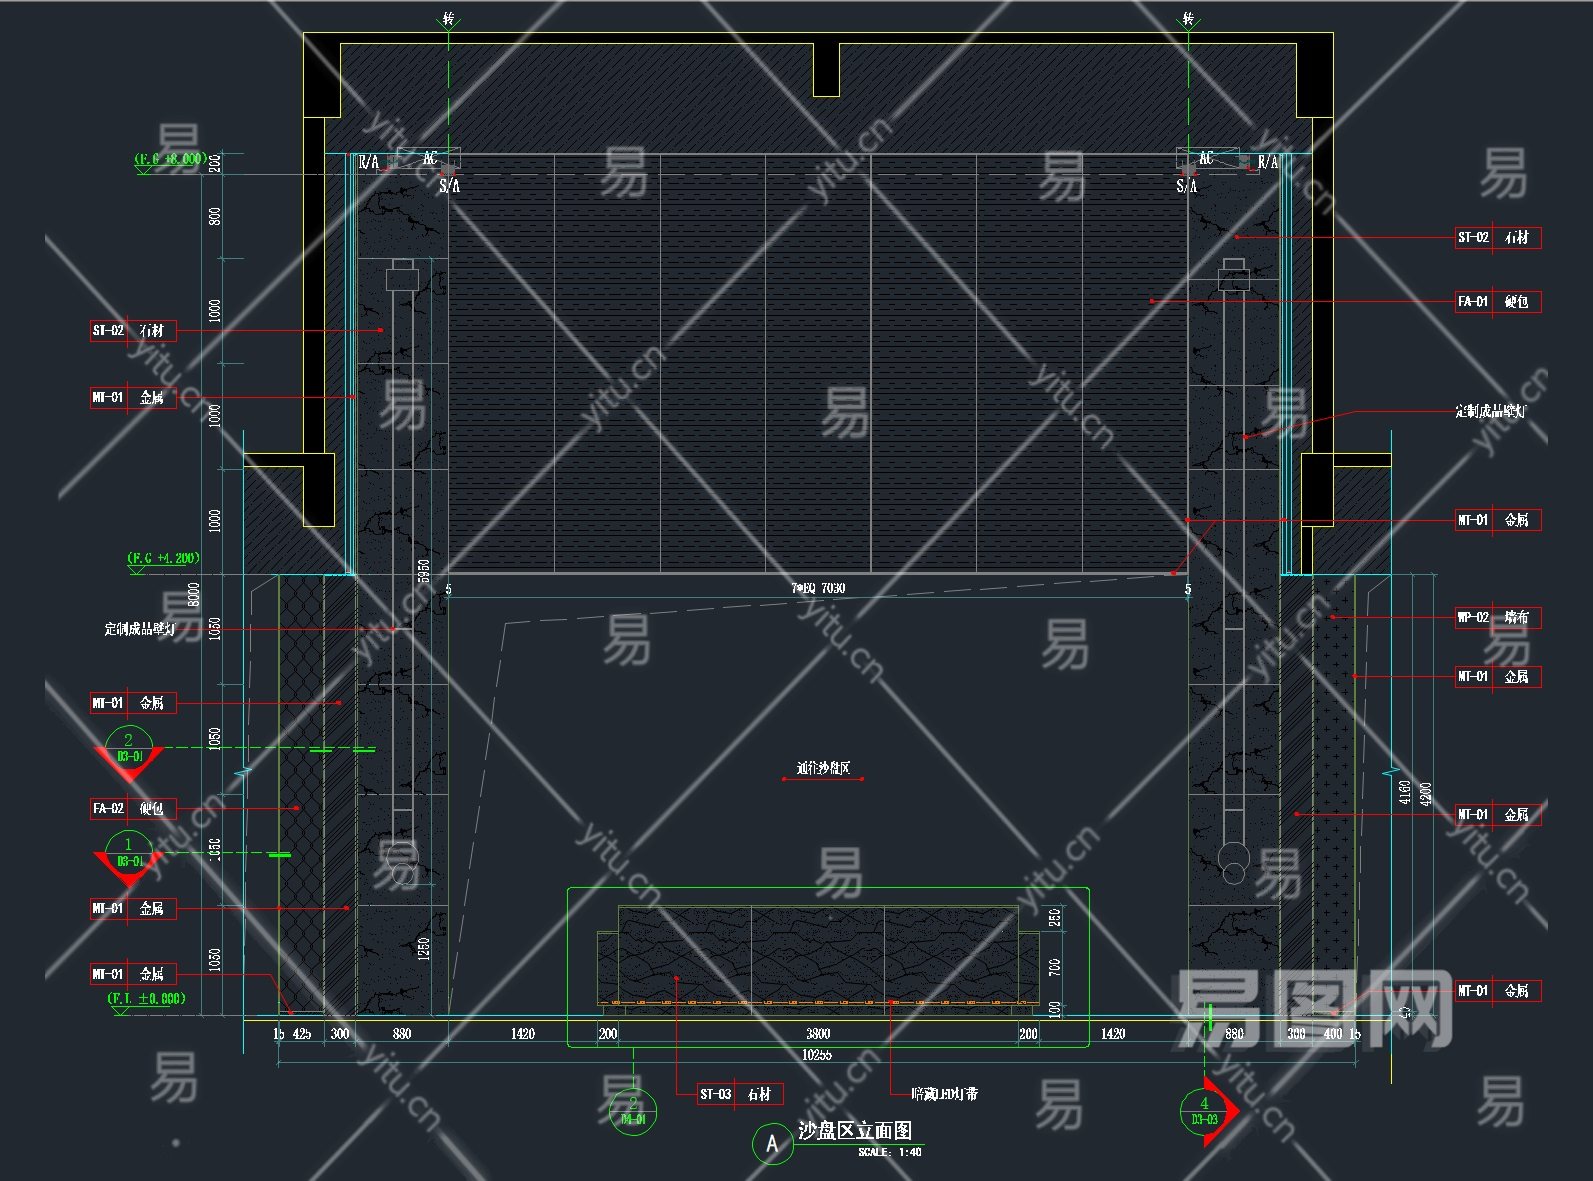Select the 通往沙盘区 text label

[823, 768]
